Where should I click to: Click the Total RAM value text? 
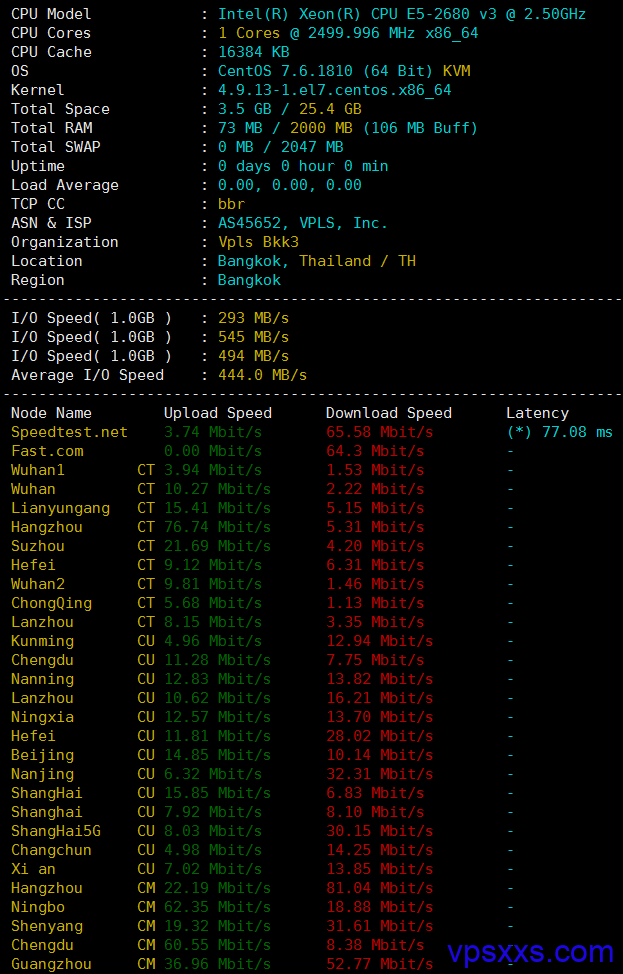[x=347, y=128]
